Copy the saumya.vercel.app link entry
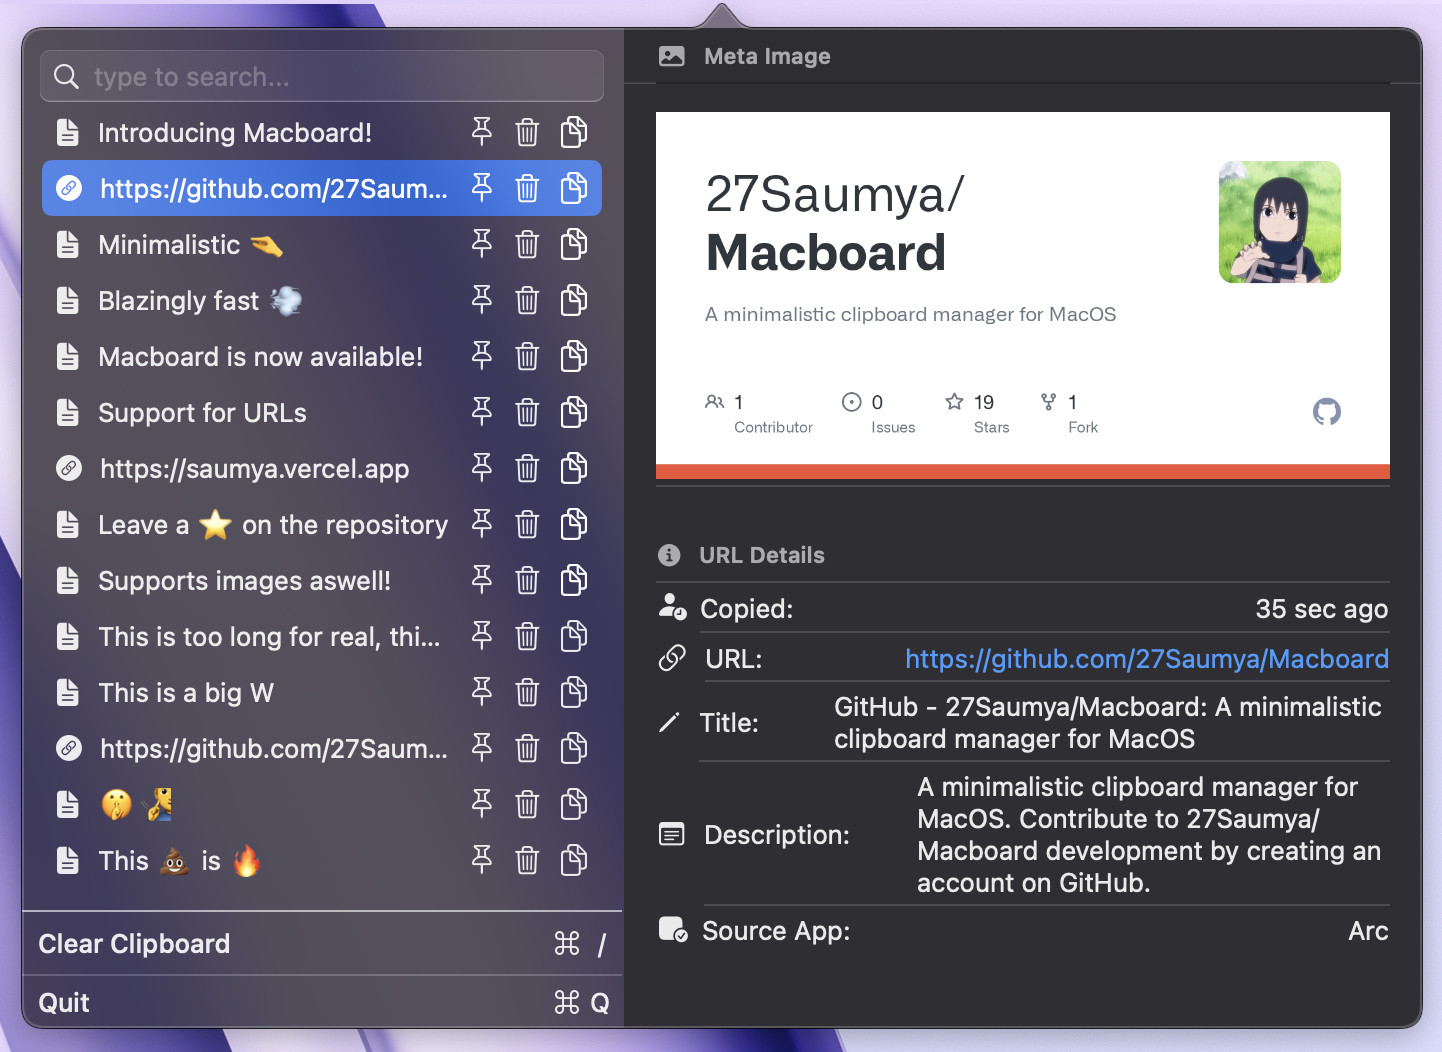This screenshot has height=1052, width=1442. point(574,468)
